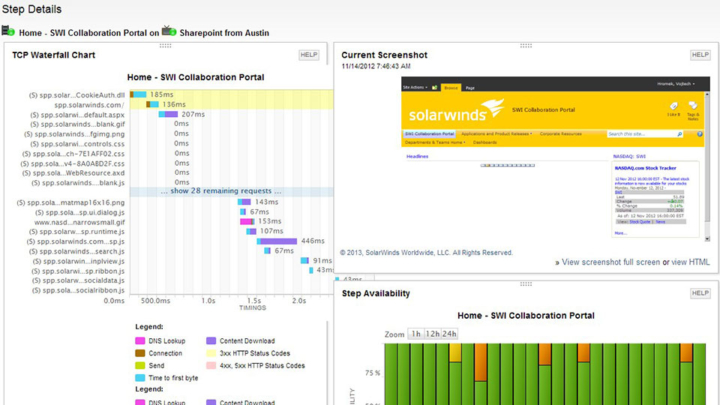Image resolution: width=720 pixels, height=405 pixels.
Task: Select spp.solarwin...inplview.js request label
Action: click(x=79, y=261)
